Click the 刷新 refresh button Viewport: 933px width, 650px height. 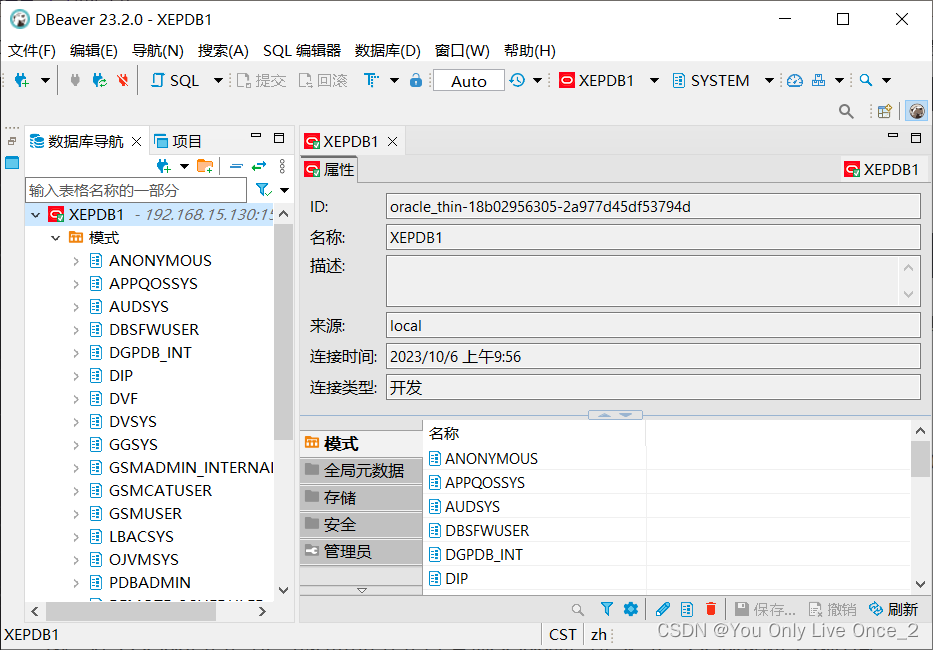893,609
